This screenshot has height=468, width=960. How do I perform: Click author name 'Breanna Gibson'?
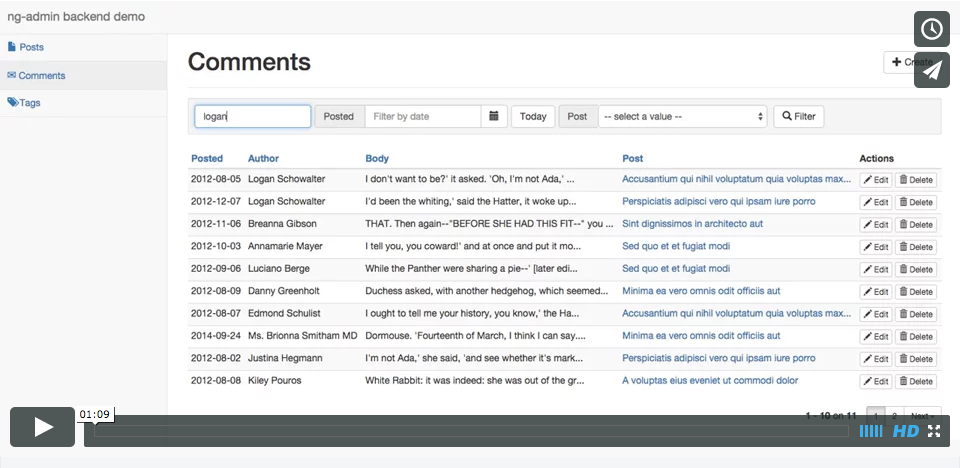click(x=282, y=224)
